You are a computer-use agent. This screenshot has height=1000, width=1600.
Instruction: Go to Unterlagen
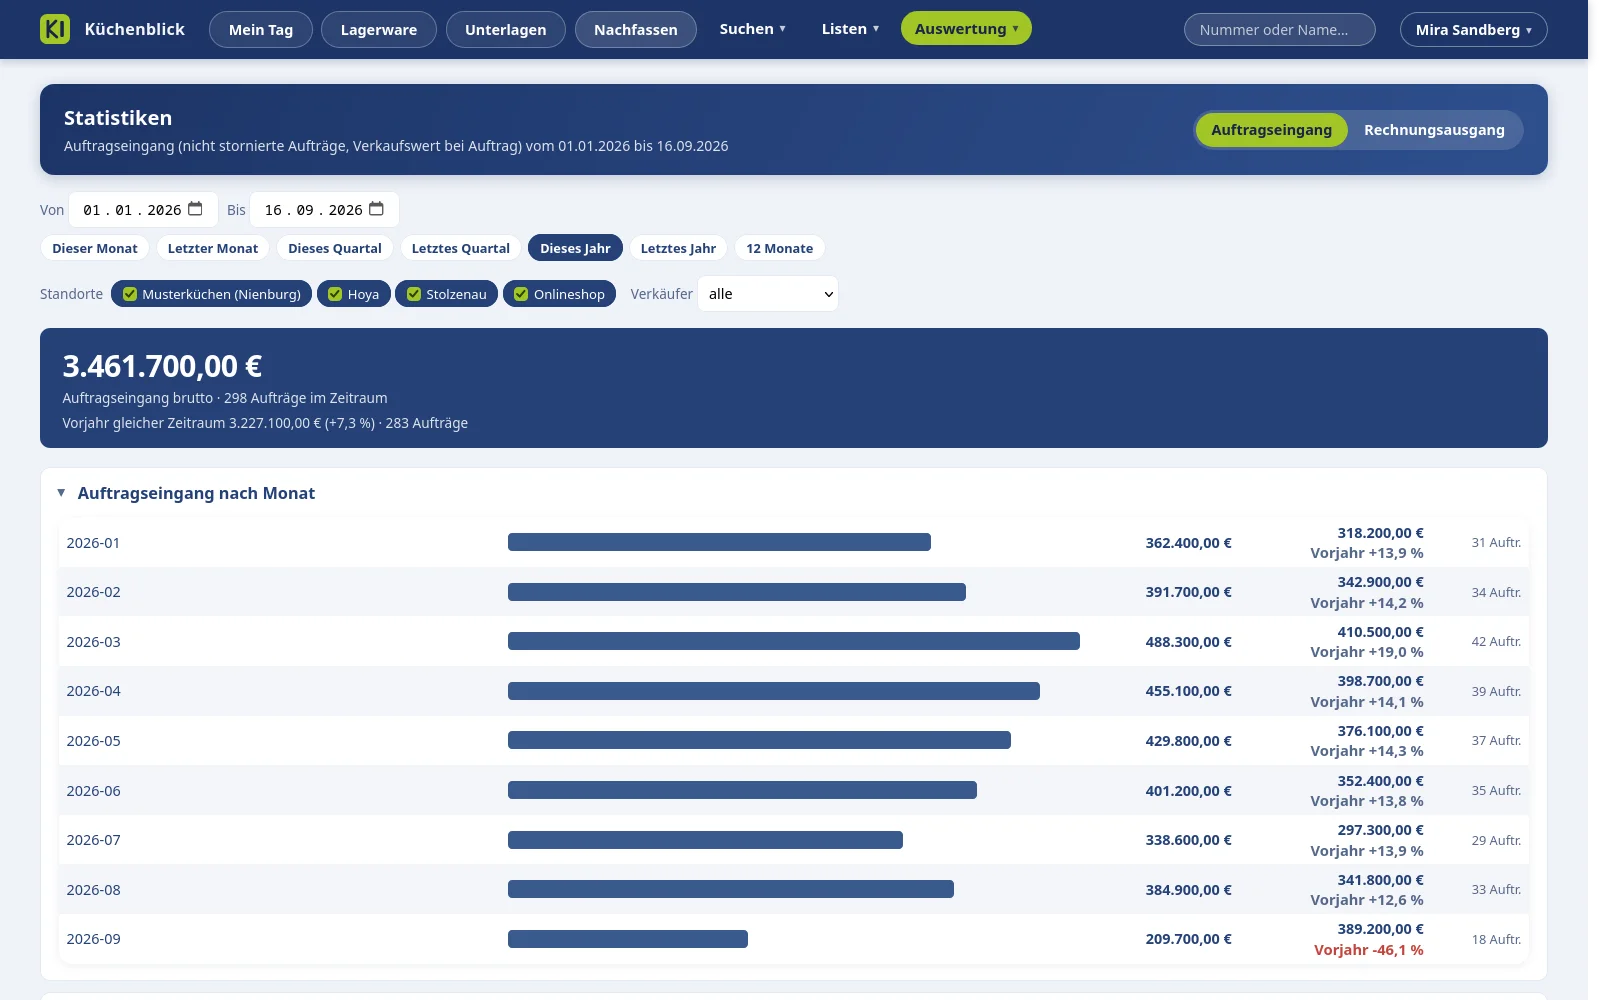[x=506, y=30]
